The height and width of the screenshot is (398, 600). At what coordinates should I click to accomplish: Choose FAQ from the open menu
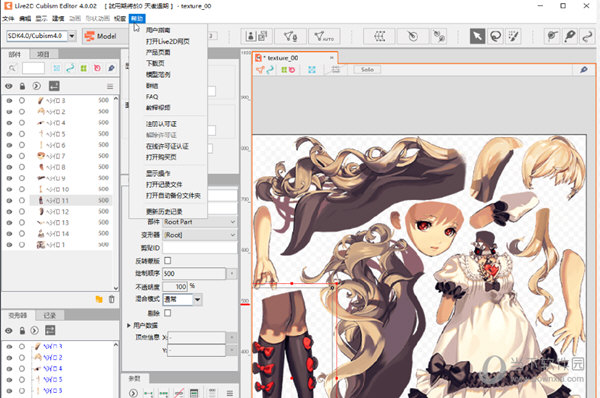(x=152, y=97)
